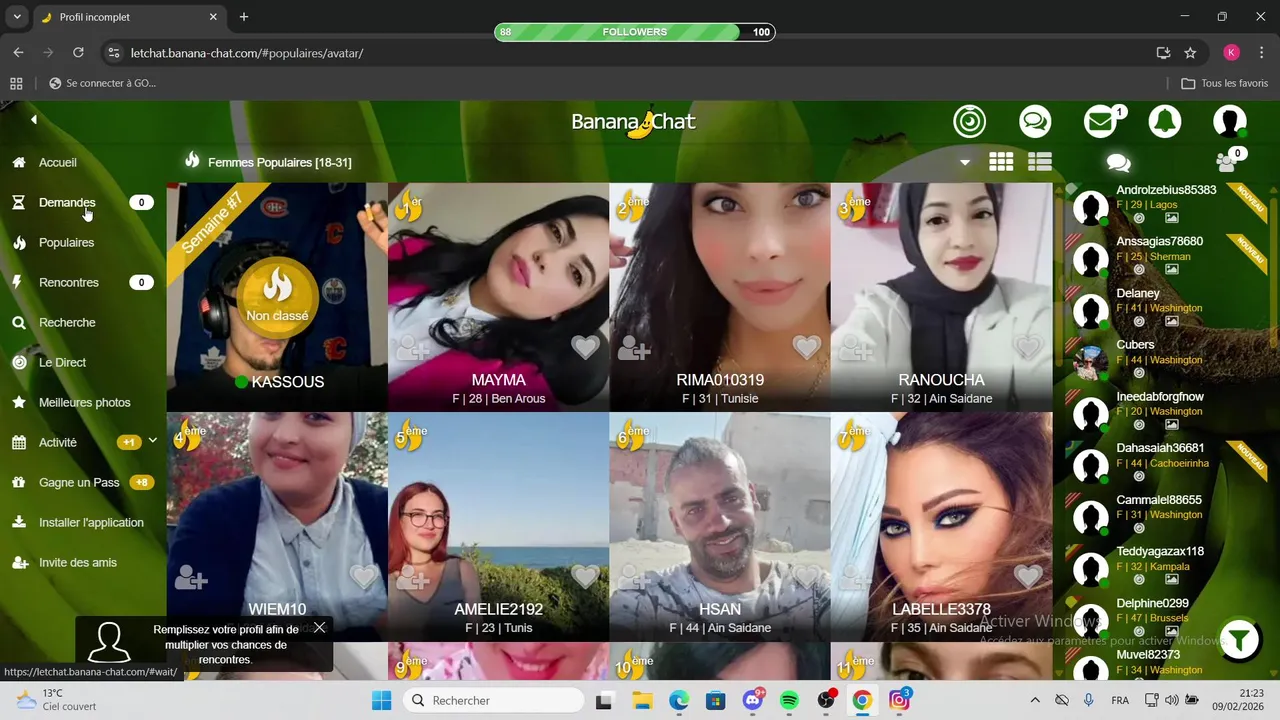Screen dimensions: 1280x720
Task: Add HSAN as friend icon
Action: pyautogui.click(x=634, y=577)
